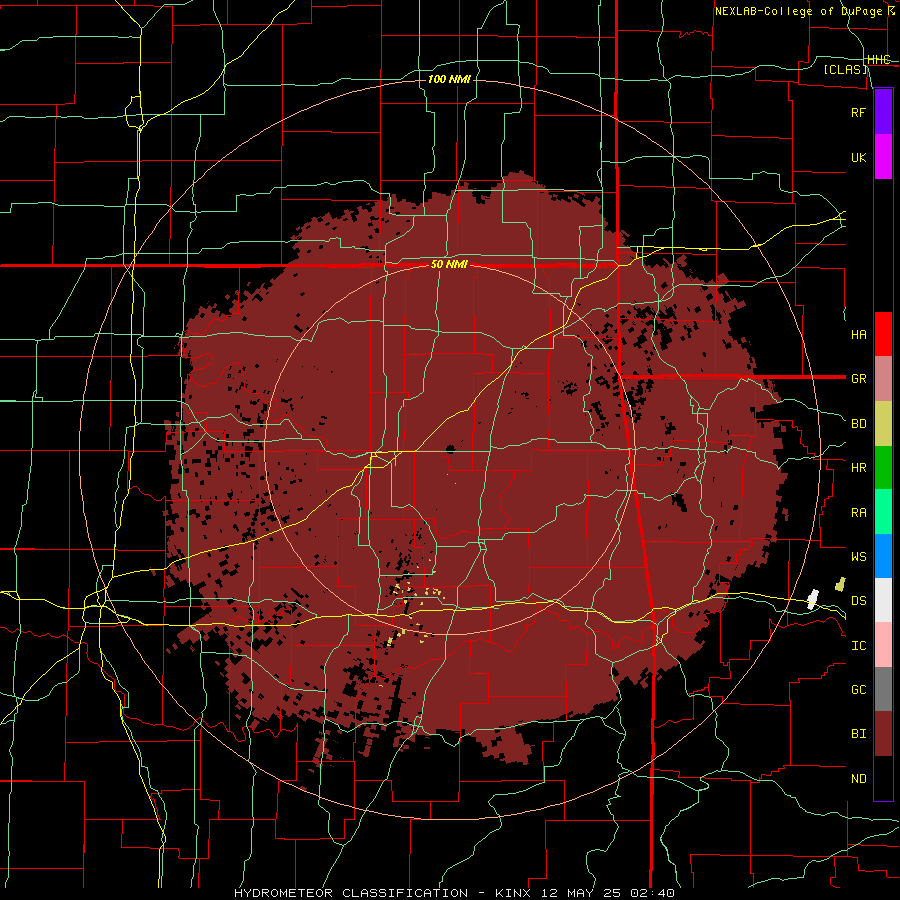
Task: Click the DS legend label
Action: tap(858, 601)
